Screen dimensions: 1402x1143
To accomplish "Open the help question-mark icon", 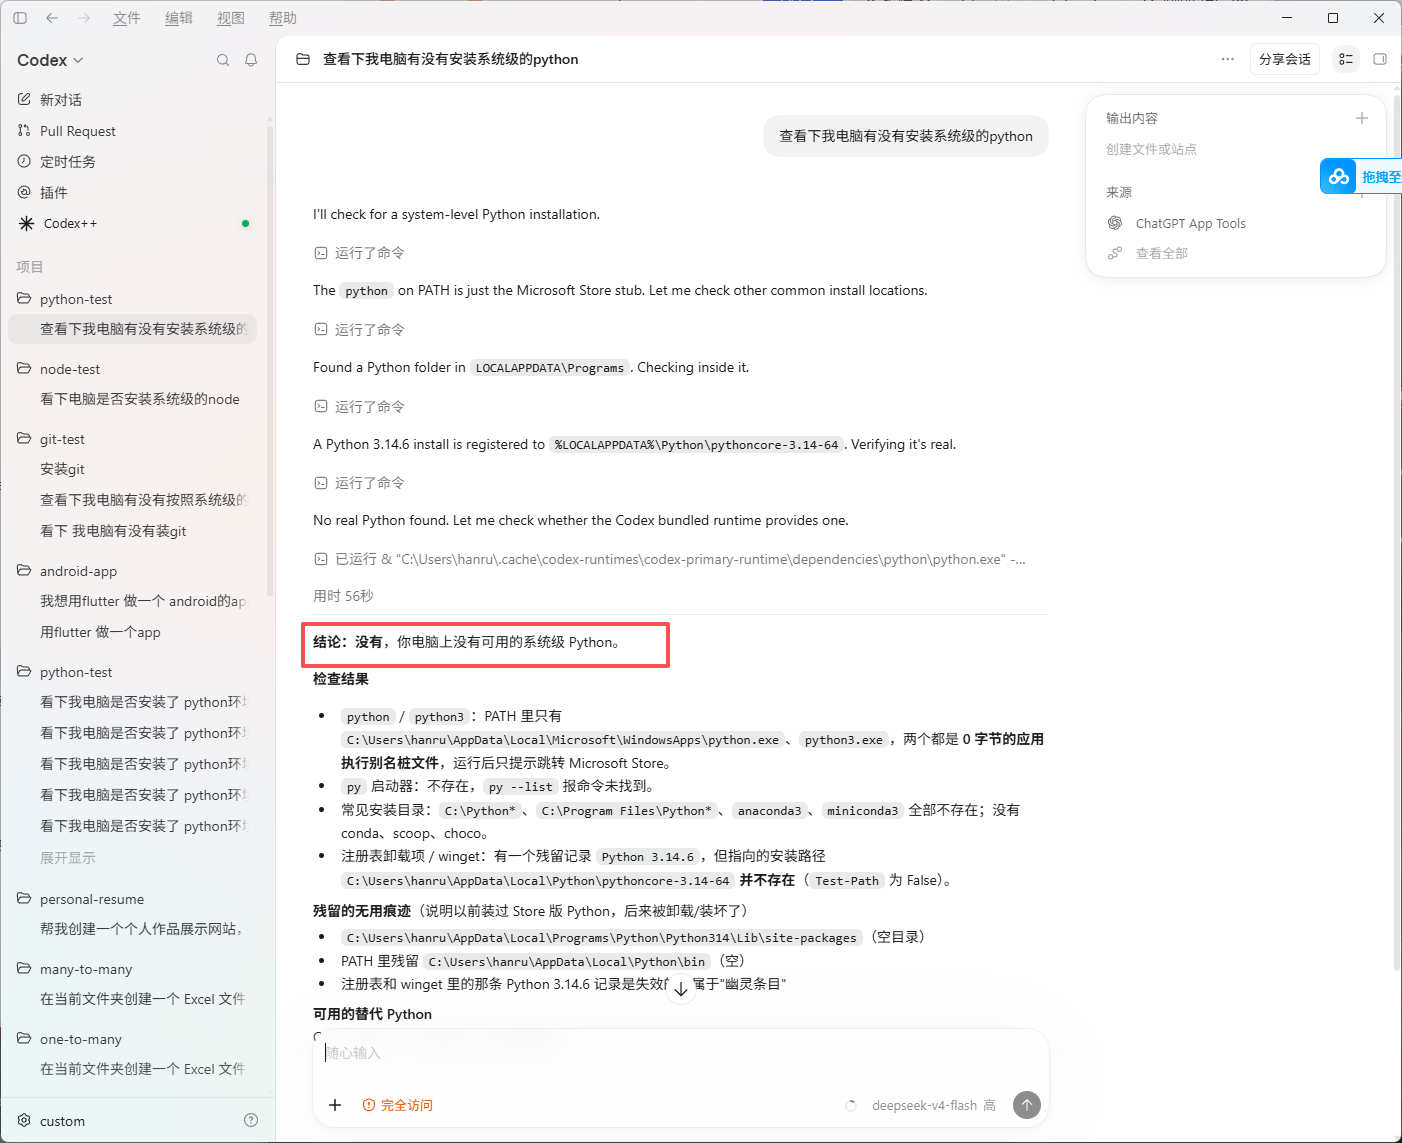I will click(251, 1120).
